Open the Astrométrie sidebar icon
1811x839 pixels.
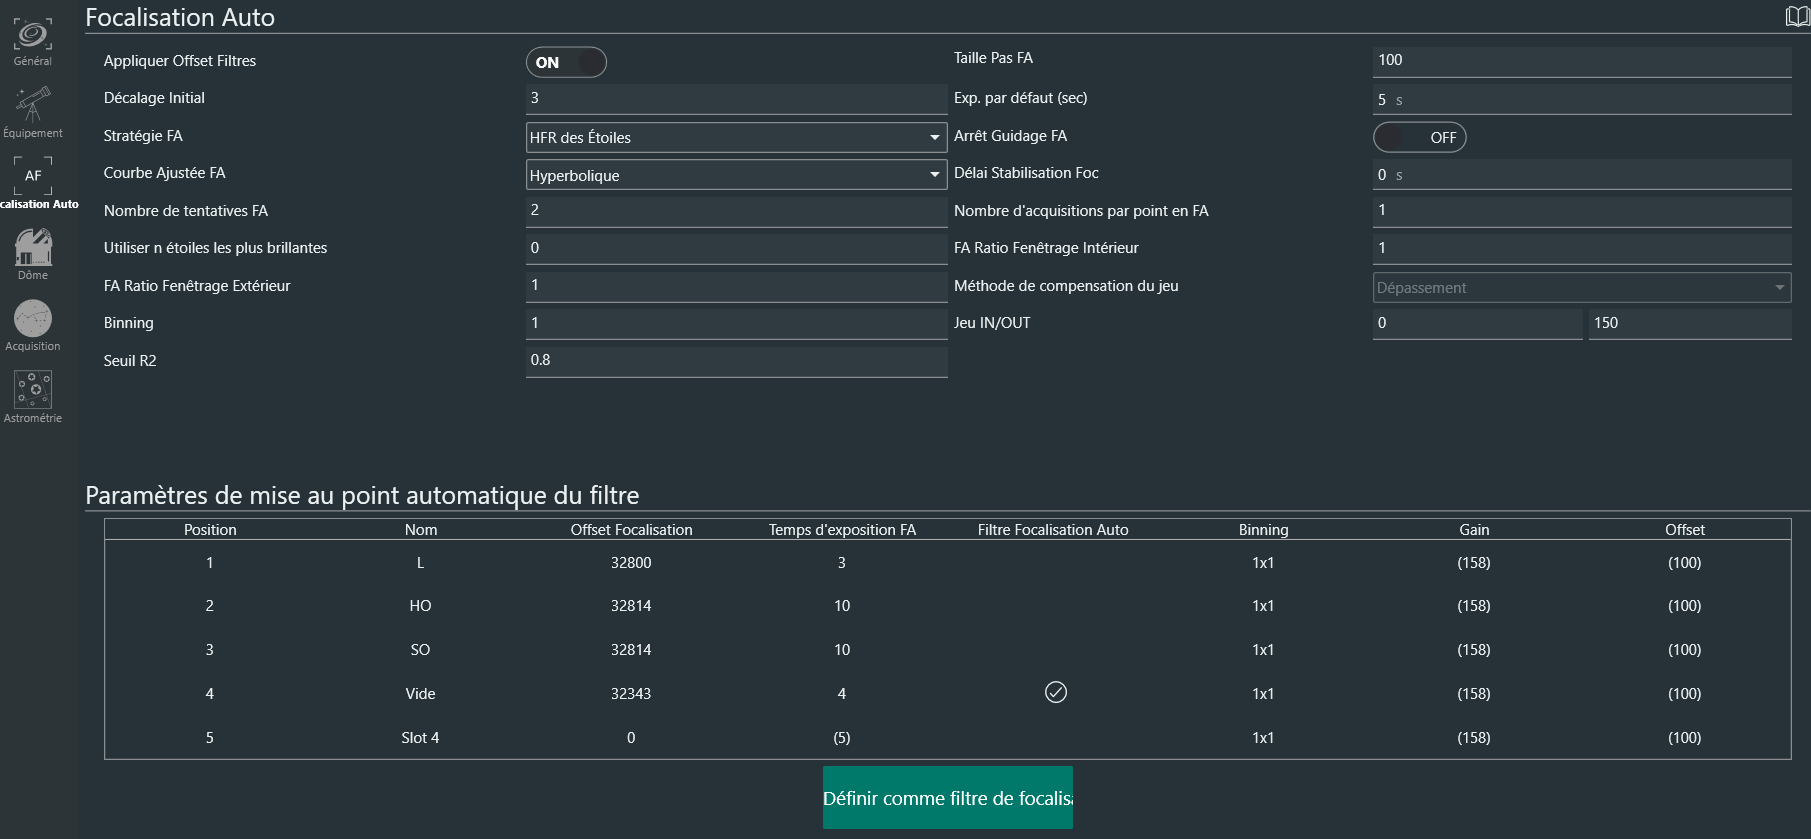(x=33, y=396)
